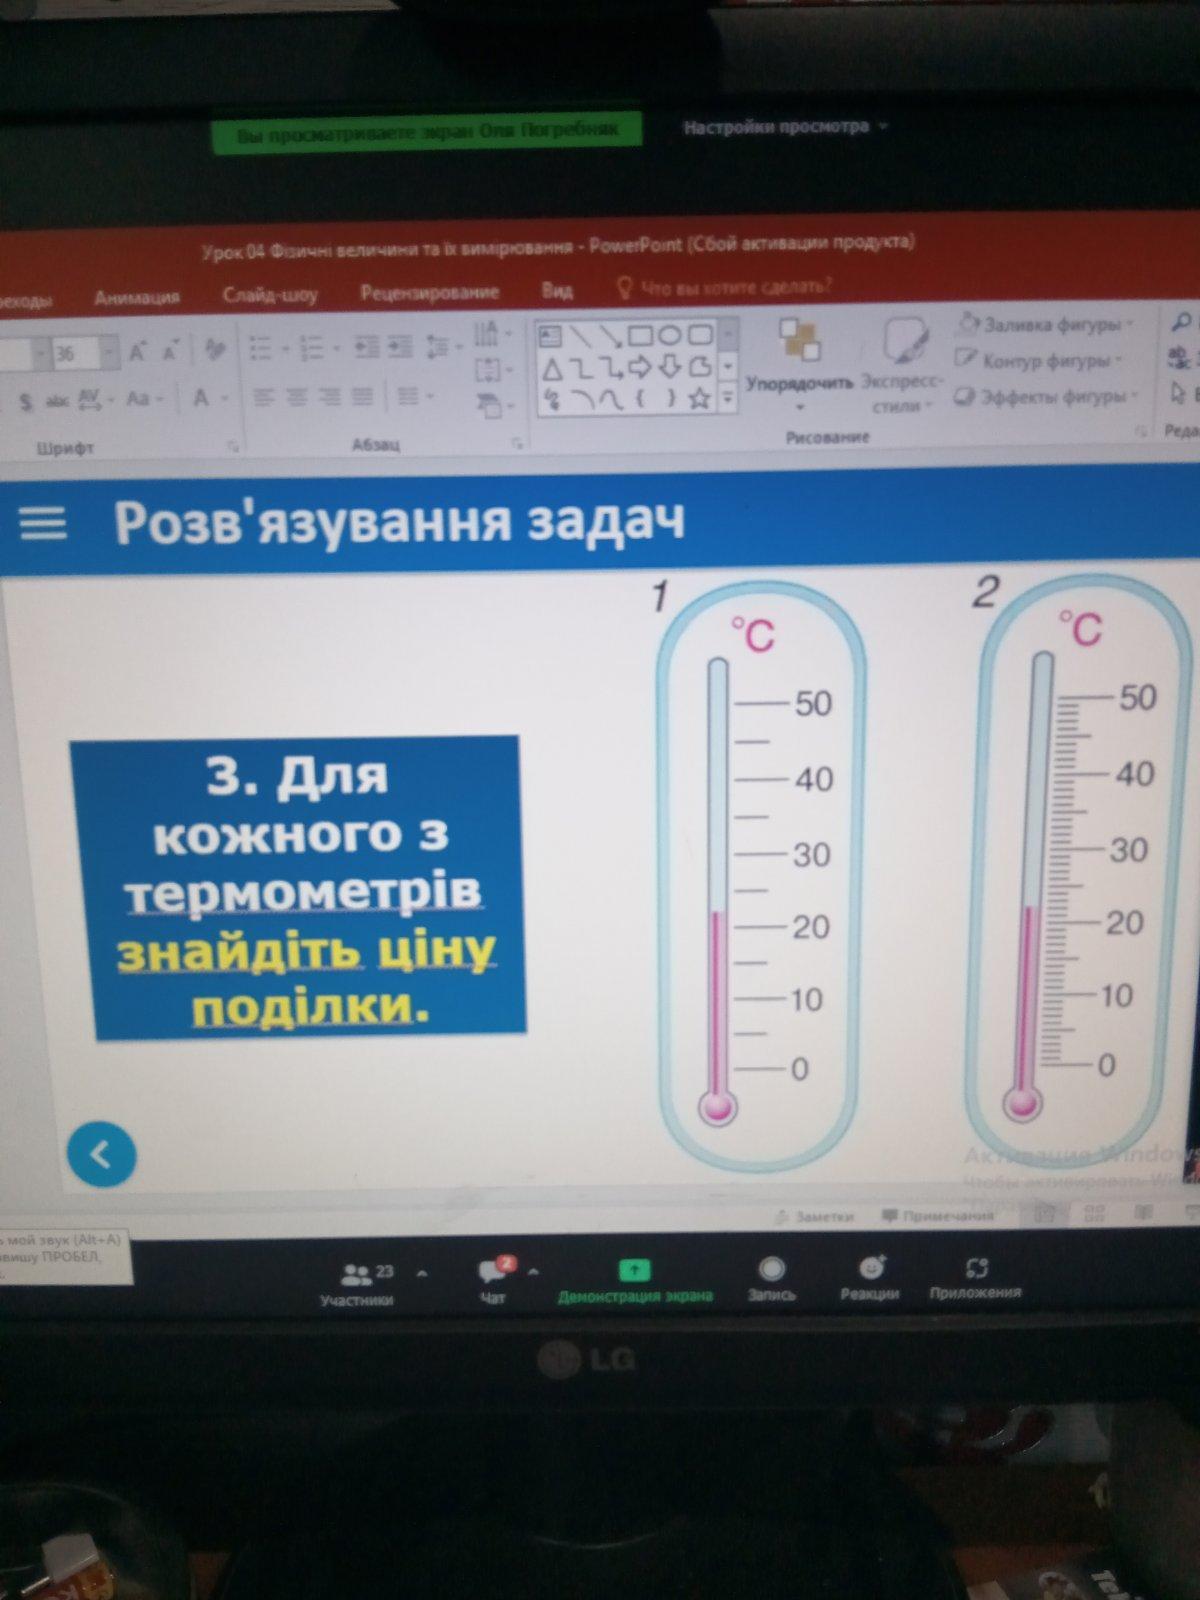Expand the shapes gallery more button
Viewport: 1200px width, 1600px height.
point(729,398)
